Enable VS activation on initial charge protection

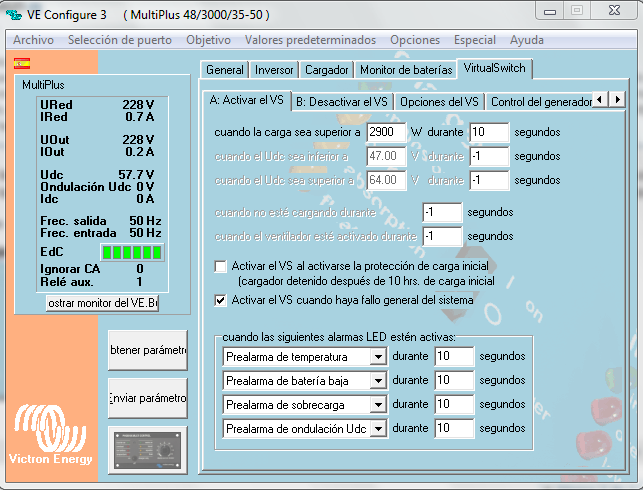click(220, 267)
